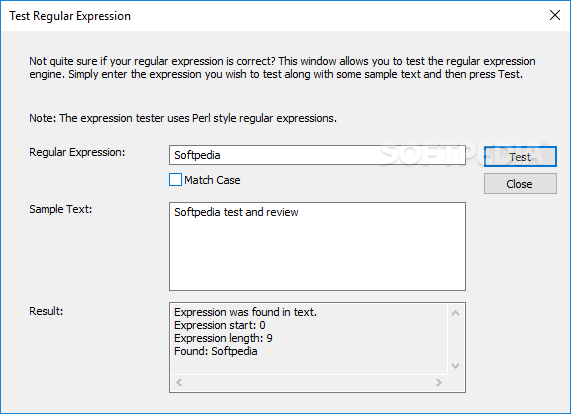Enable the Match Case checkbox
571x414 pixels.
point(175,180)
